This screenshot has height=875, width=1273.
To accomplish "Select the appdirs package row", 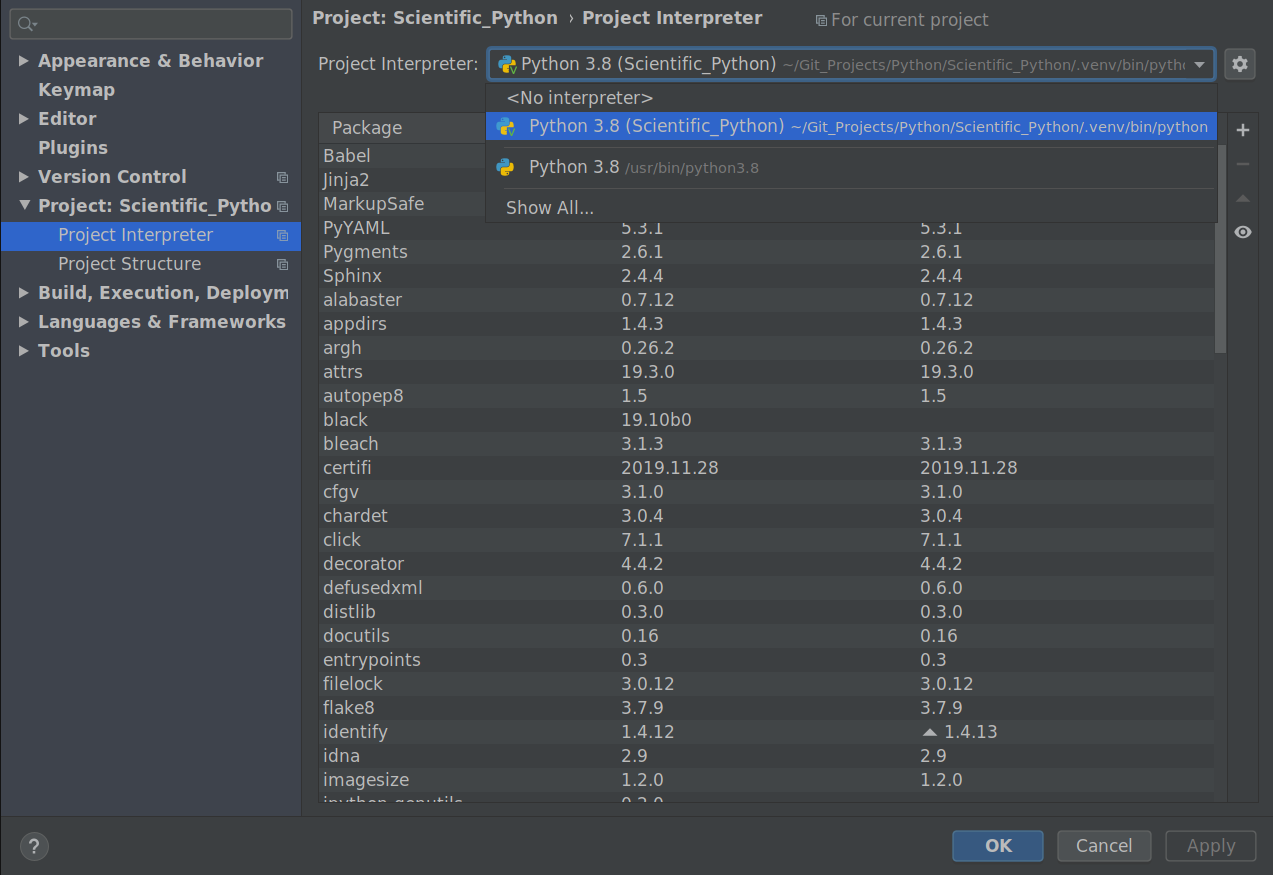I will pos(768,324).
